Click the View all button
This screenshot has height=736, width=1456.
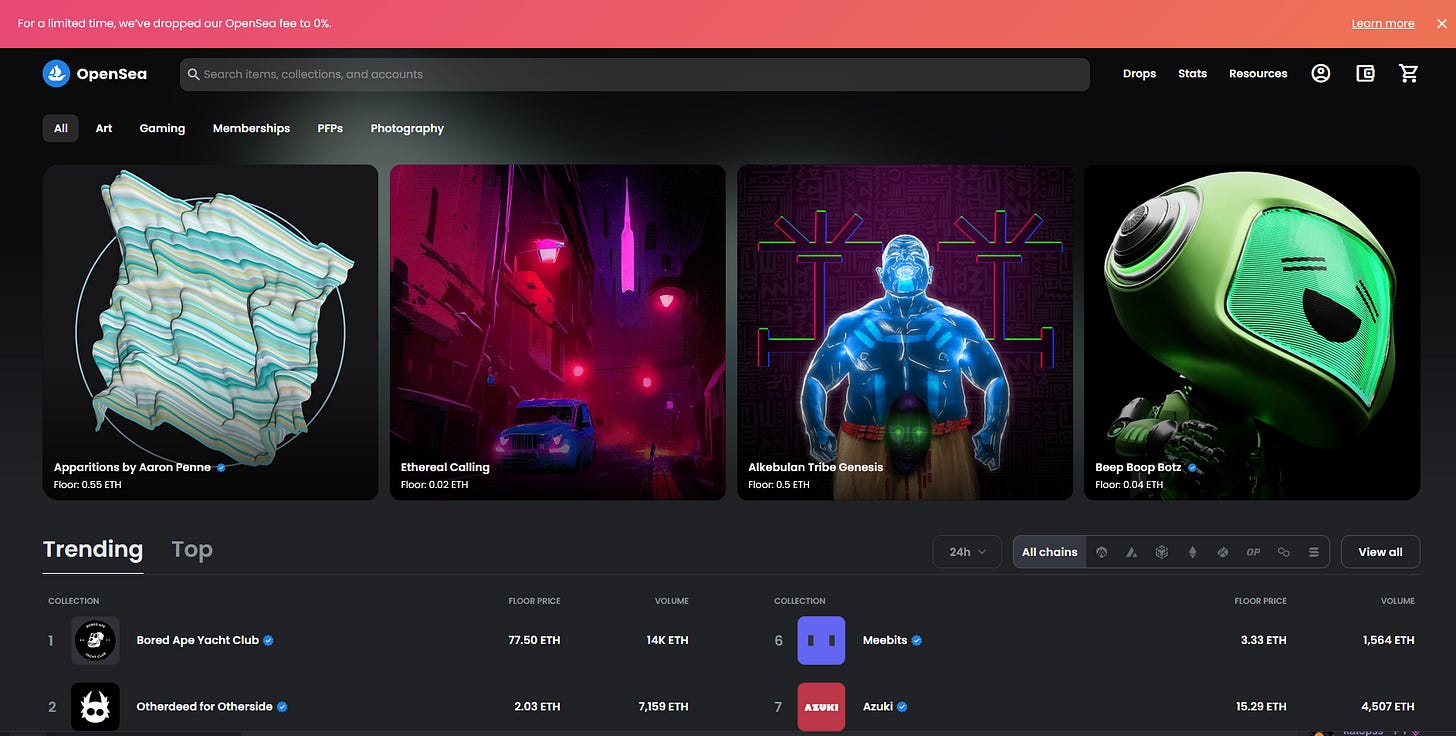(1380, 552)
